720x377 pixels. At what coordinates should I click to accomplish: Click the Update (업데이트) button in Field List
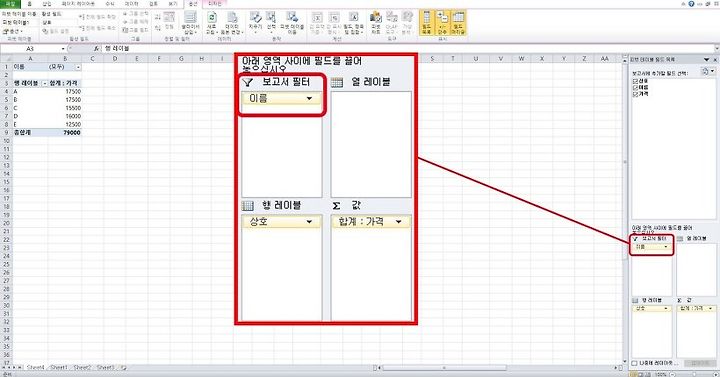tap(700, 363)
